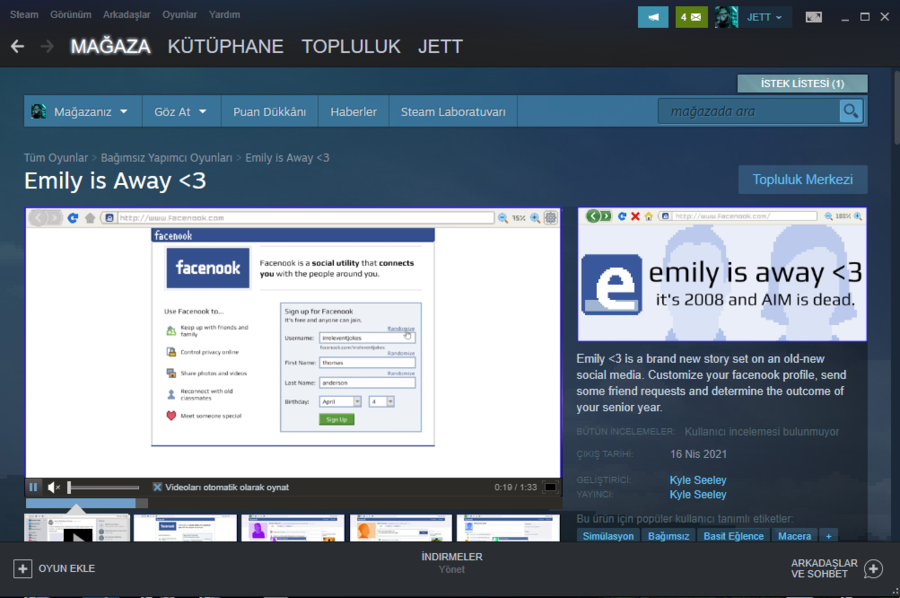Open the Göz At dropdown menu
This screenshot has height=598, width=900.
(181, 111)
